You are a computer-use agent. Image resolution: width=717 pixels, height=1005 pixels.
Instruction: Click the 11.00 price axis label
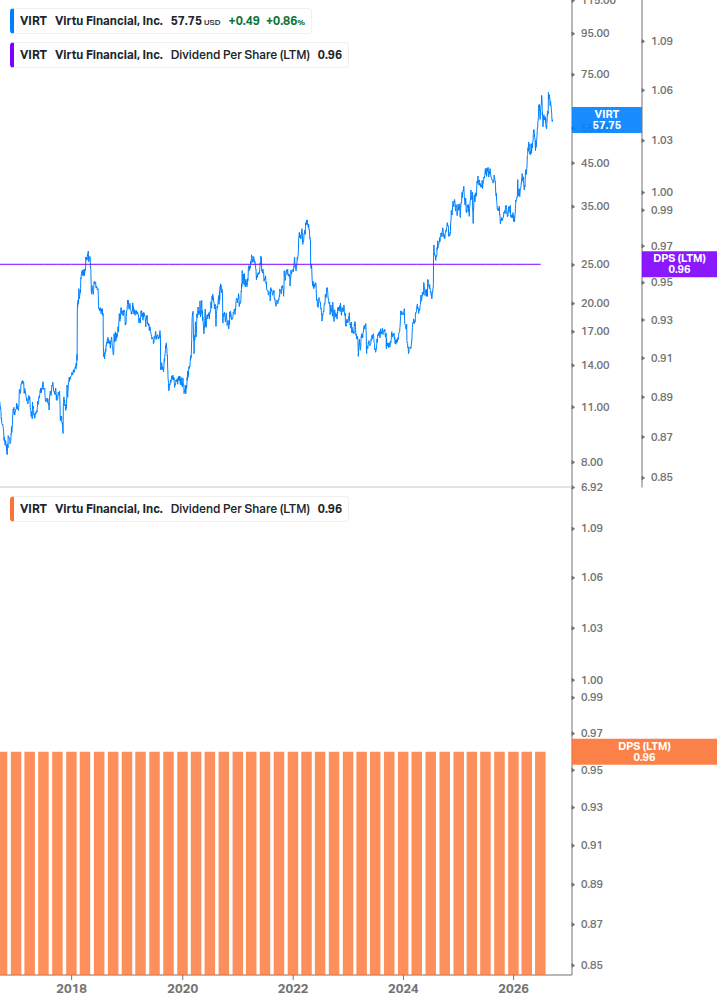[595, 407]
